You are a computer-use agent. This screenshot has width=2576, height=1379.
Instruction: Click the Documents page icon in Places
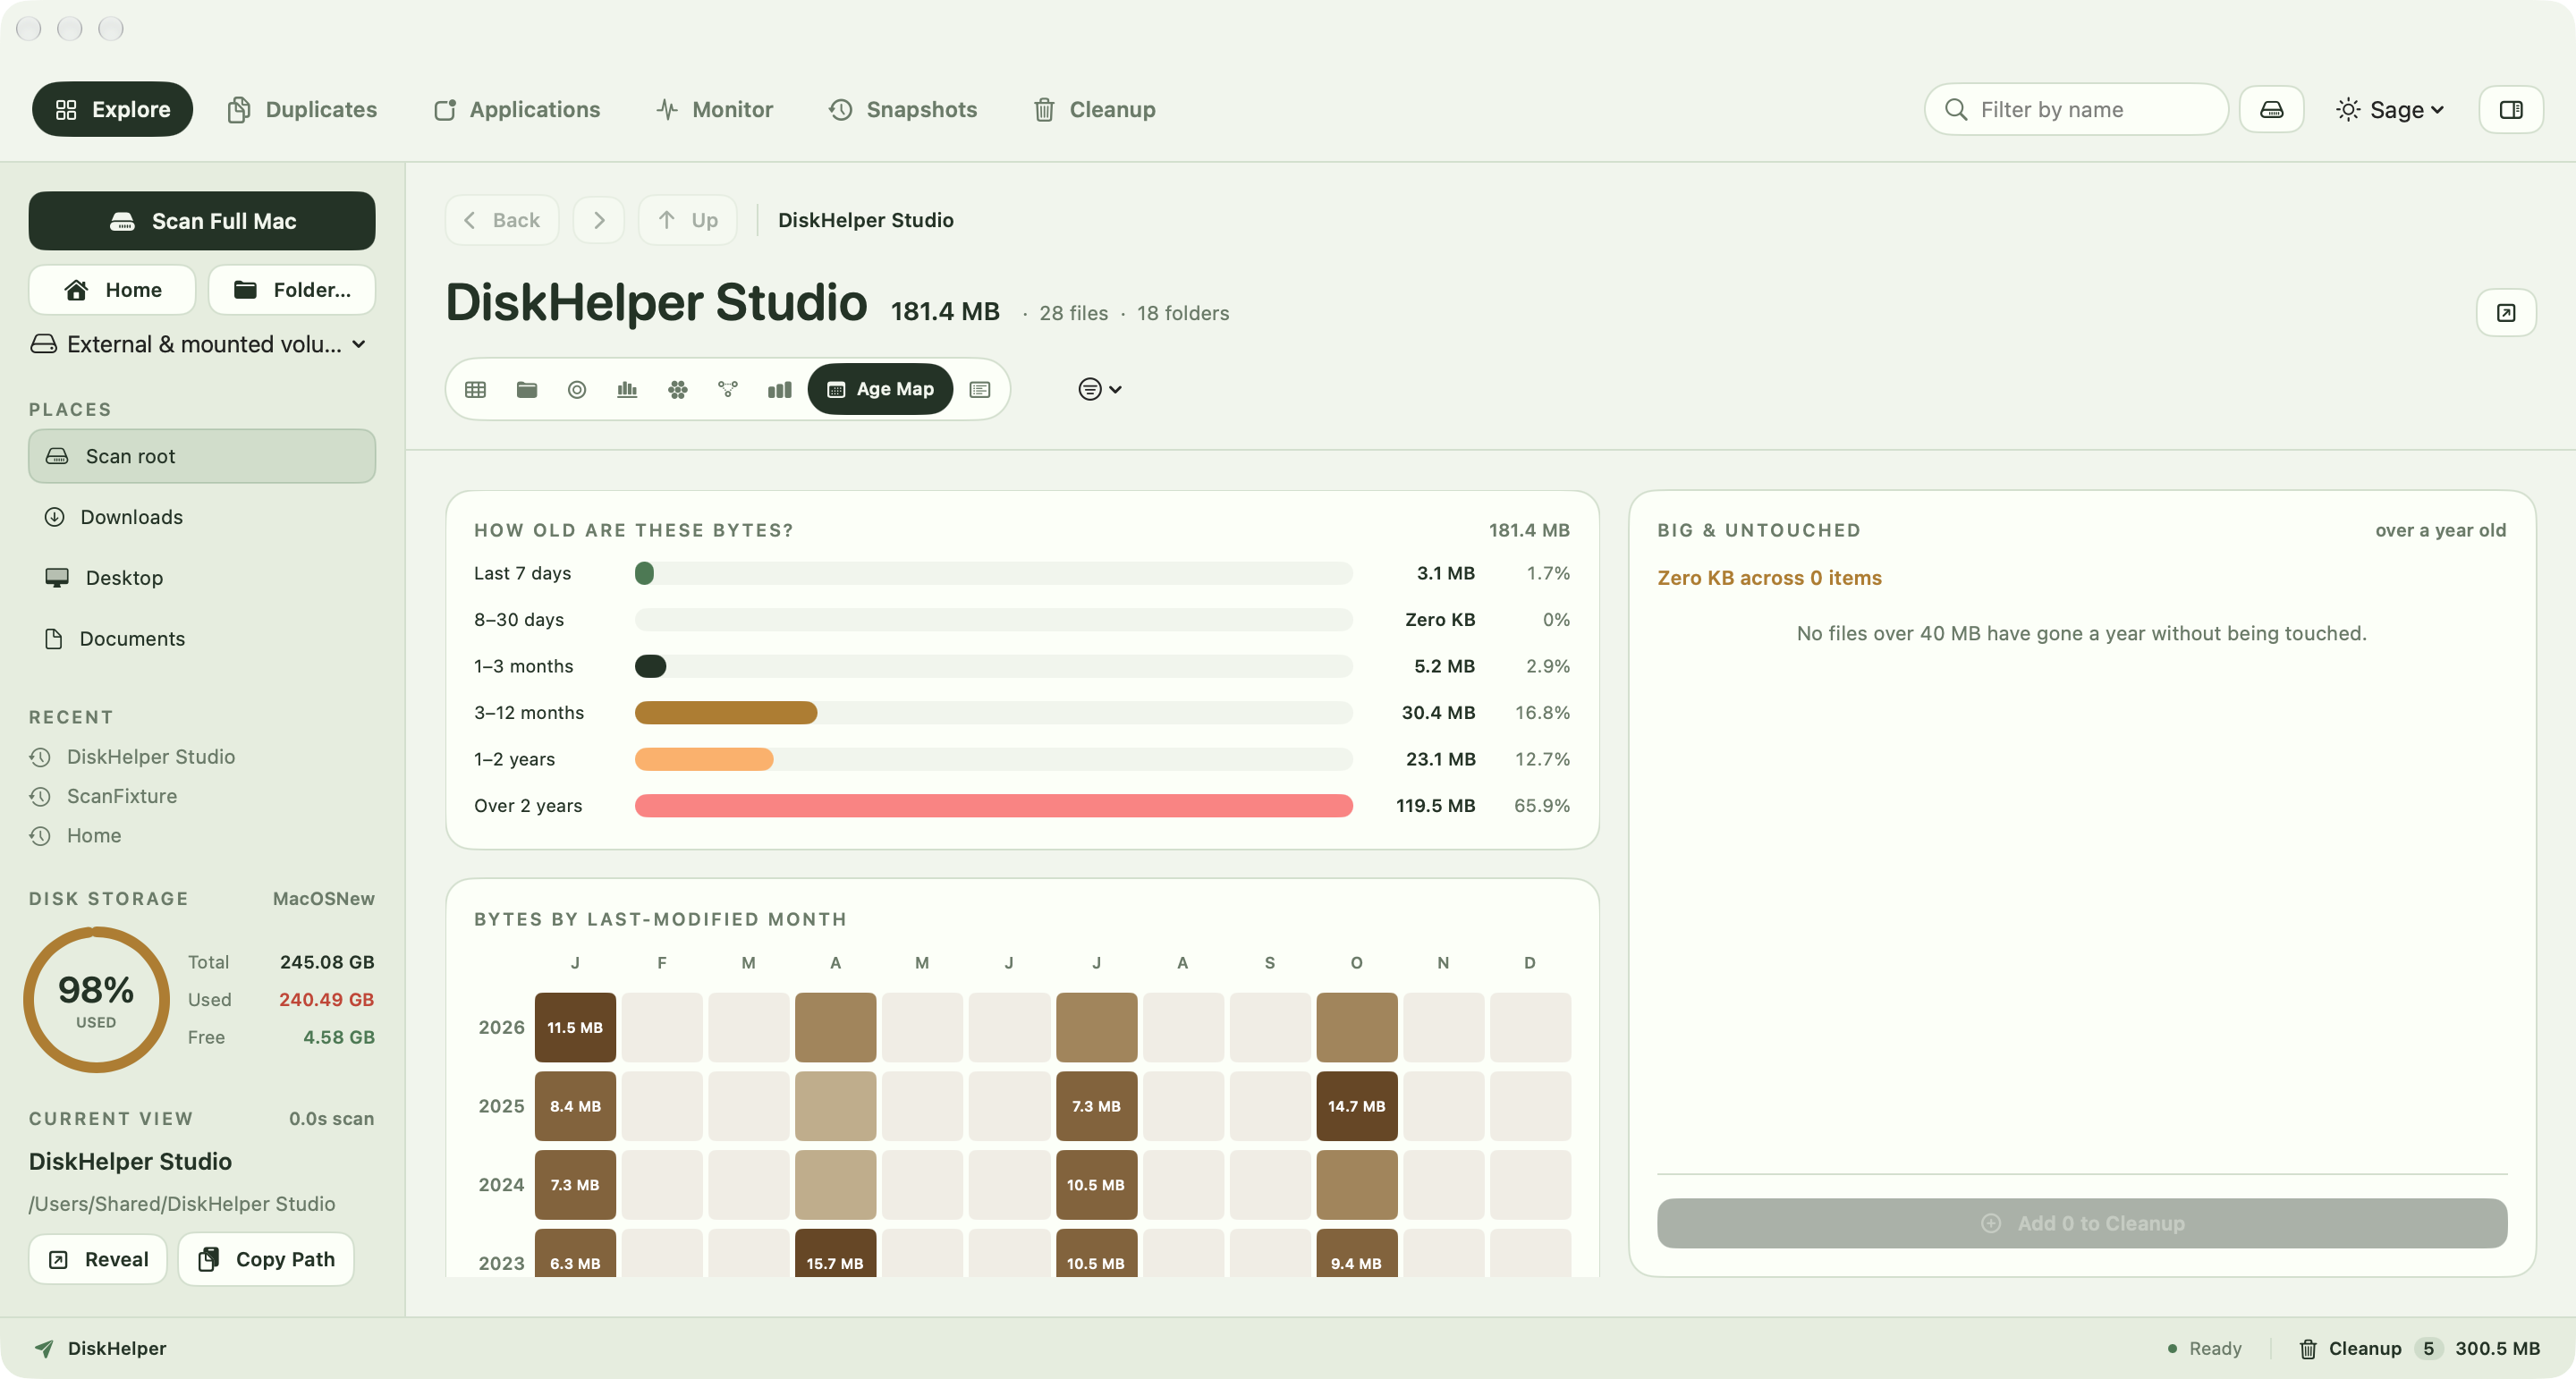pyautogui.click(x=54, y=638)
